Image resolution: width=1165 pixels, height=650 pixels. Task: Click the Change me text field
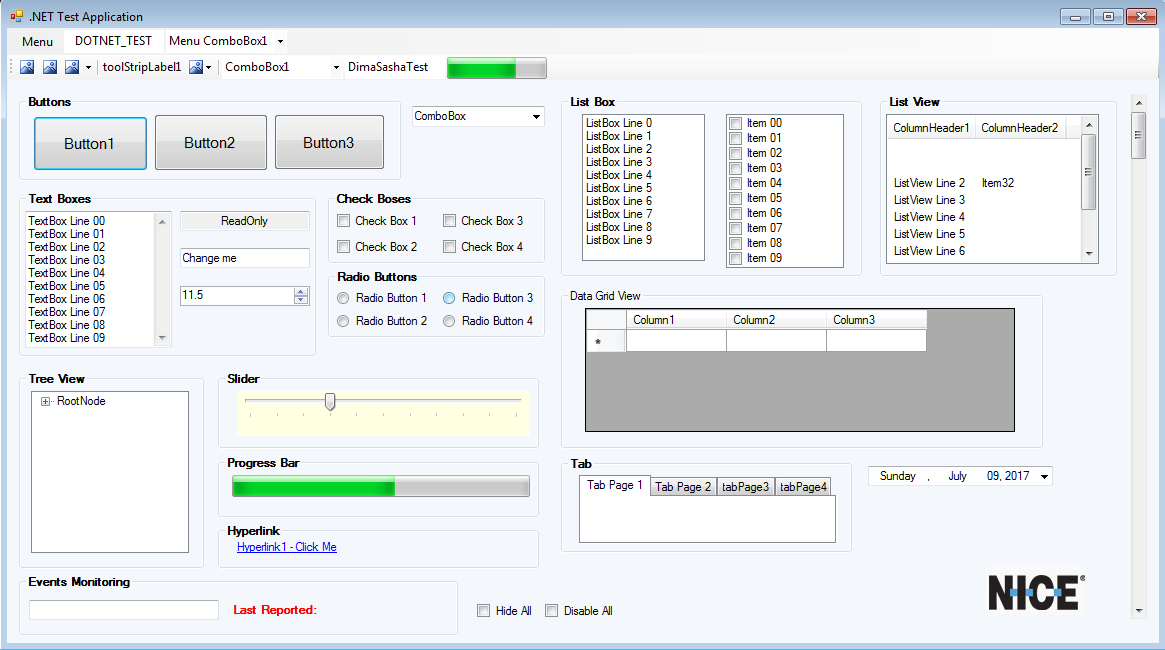click(x=244, y=258)
